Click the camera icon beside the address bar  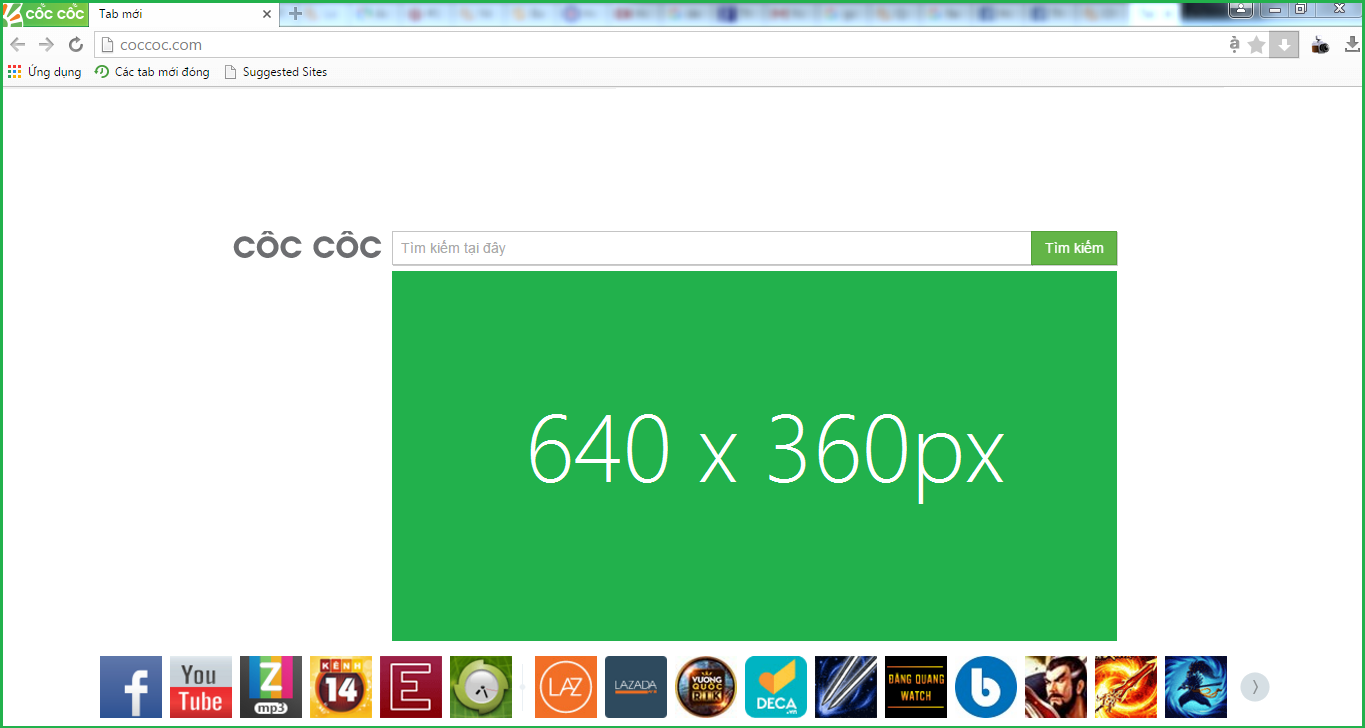pyautogui.click(x=1318, y=44)
